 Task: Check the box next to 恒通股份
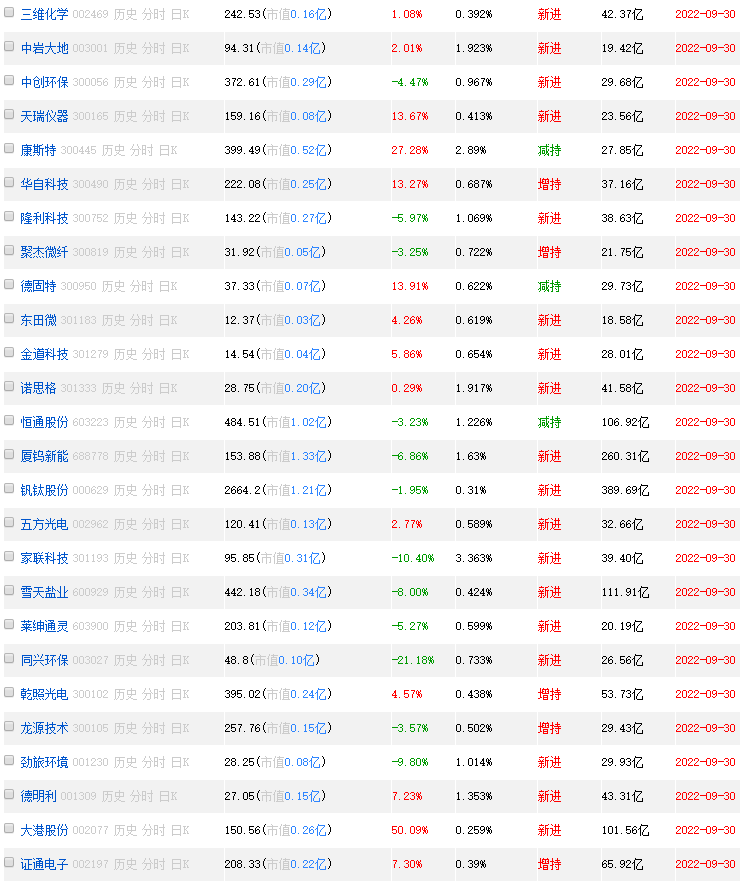9,420
